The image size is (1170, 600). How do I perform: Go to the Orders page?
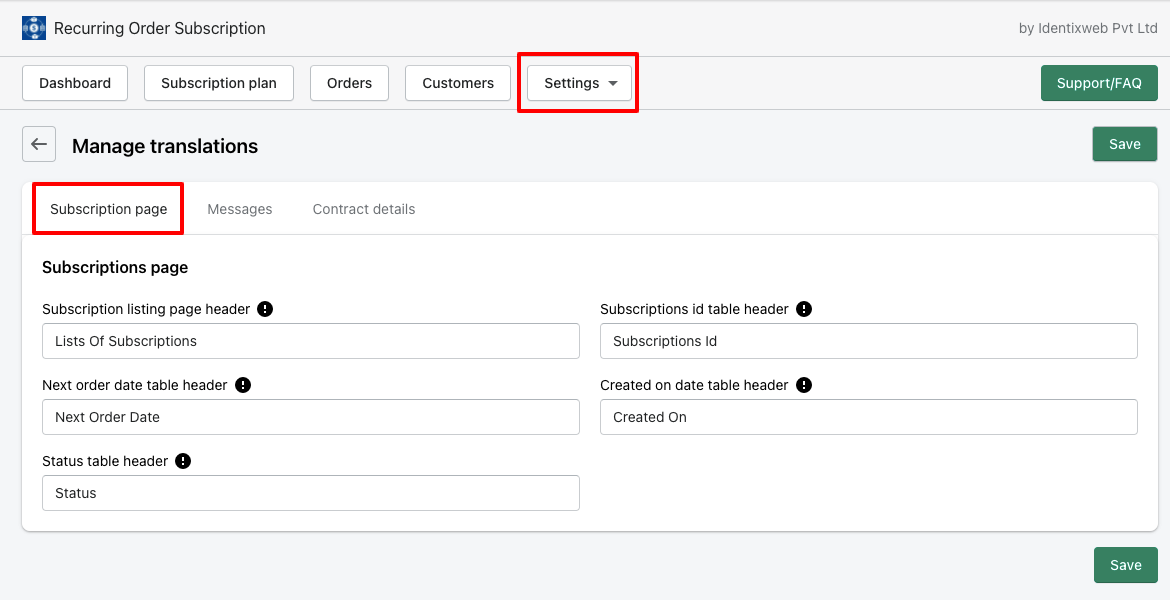tap(349, 83)
